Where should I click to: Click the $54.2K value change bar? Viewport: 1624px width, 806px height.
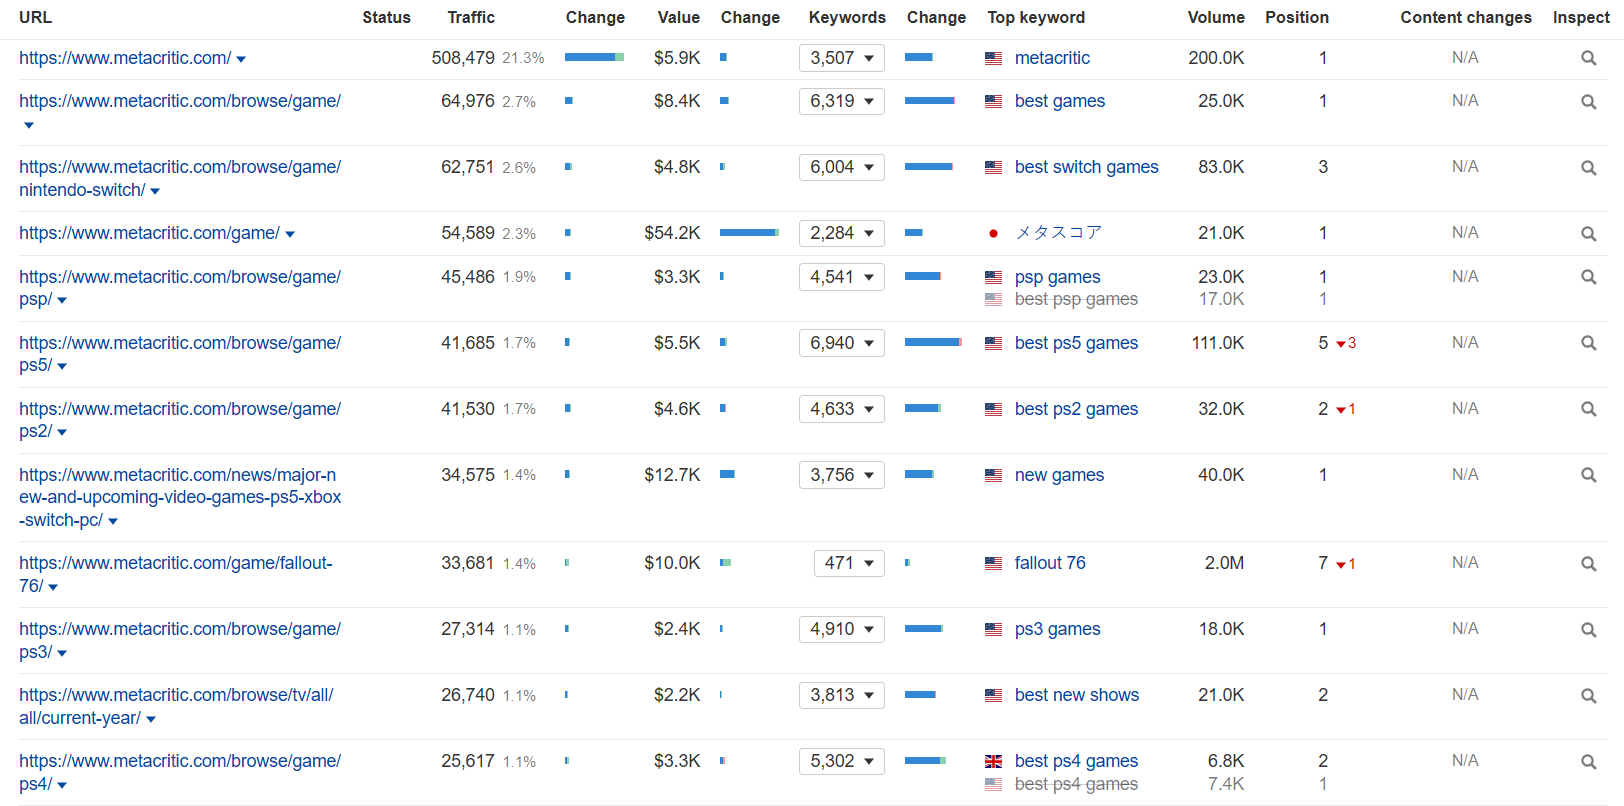pyautogui.click(x=749, y=233)
